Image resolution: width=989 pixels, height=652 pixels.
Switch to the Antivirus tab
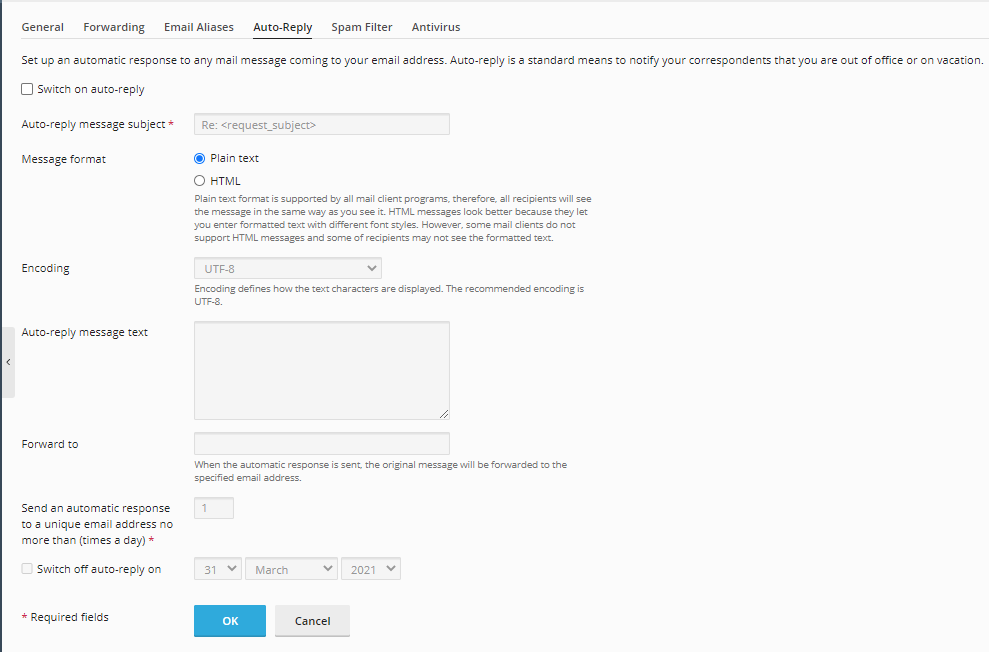click(x=436, y=27)
